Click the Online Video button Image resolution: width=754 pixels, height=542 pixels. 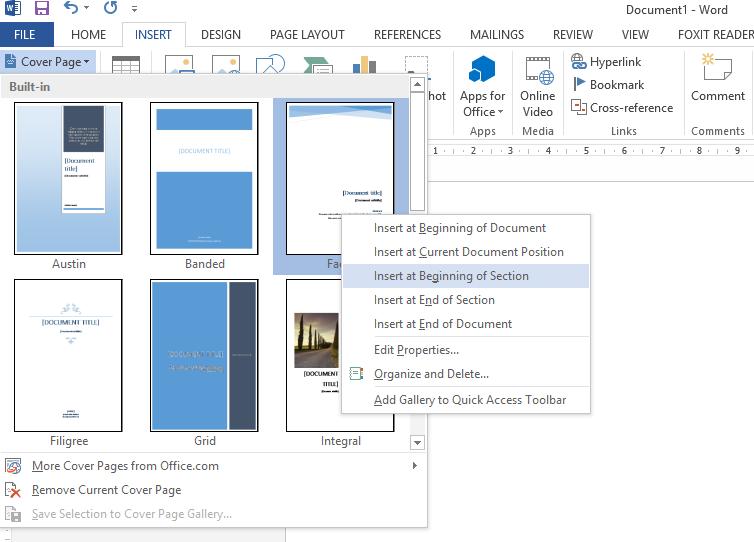538,87
